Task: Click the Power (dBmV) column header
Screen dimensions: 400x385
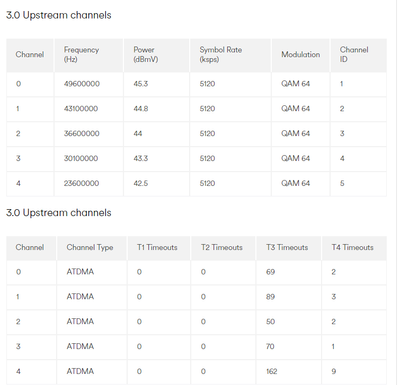Action: pyautogui.click(x=146, y=54)
